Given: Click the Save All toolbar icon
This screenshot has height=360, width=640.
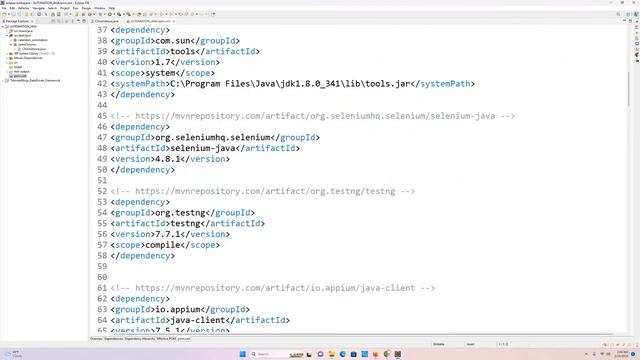Looking at the screenshot, I should coord(19,14).
